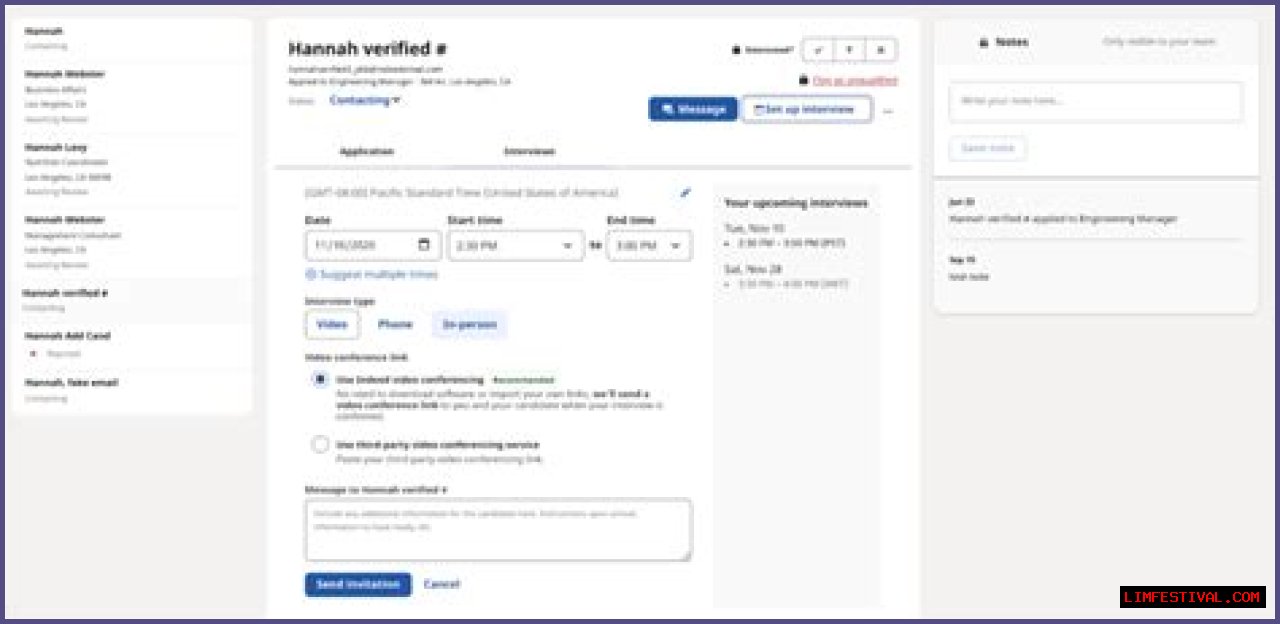Mark candidate as interested with checkmark
Image resolution: width=1280 pixels, height=624 pixels.
pos(819,50)
